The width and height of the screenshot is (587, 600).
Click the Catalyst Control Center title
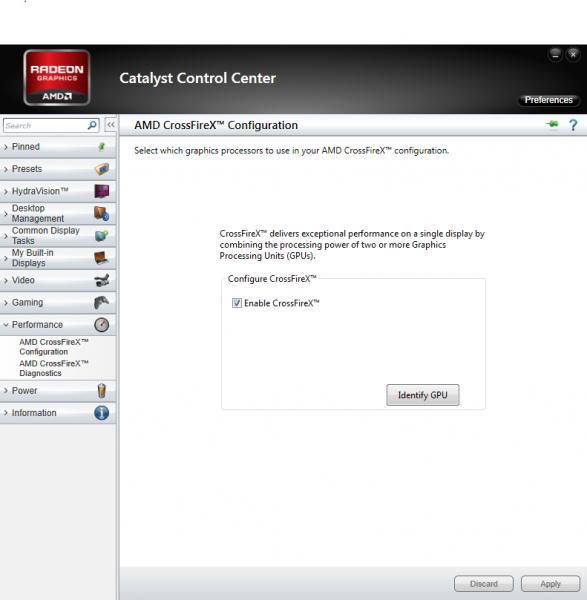pyautogui.click(x=197, y=78)
